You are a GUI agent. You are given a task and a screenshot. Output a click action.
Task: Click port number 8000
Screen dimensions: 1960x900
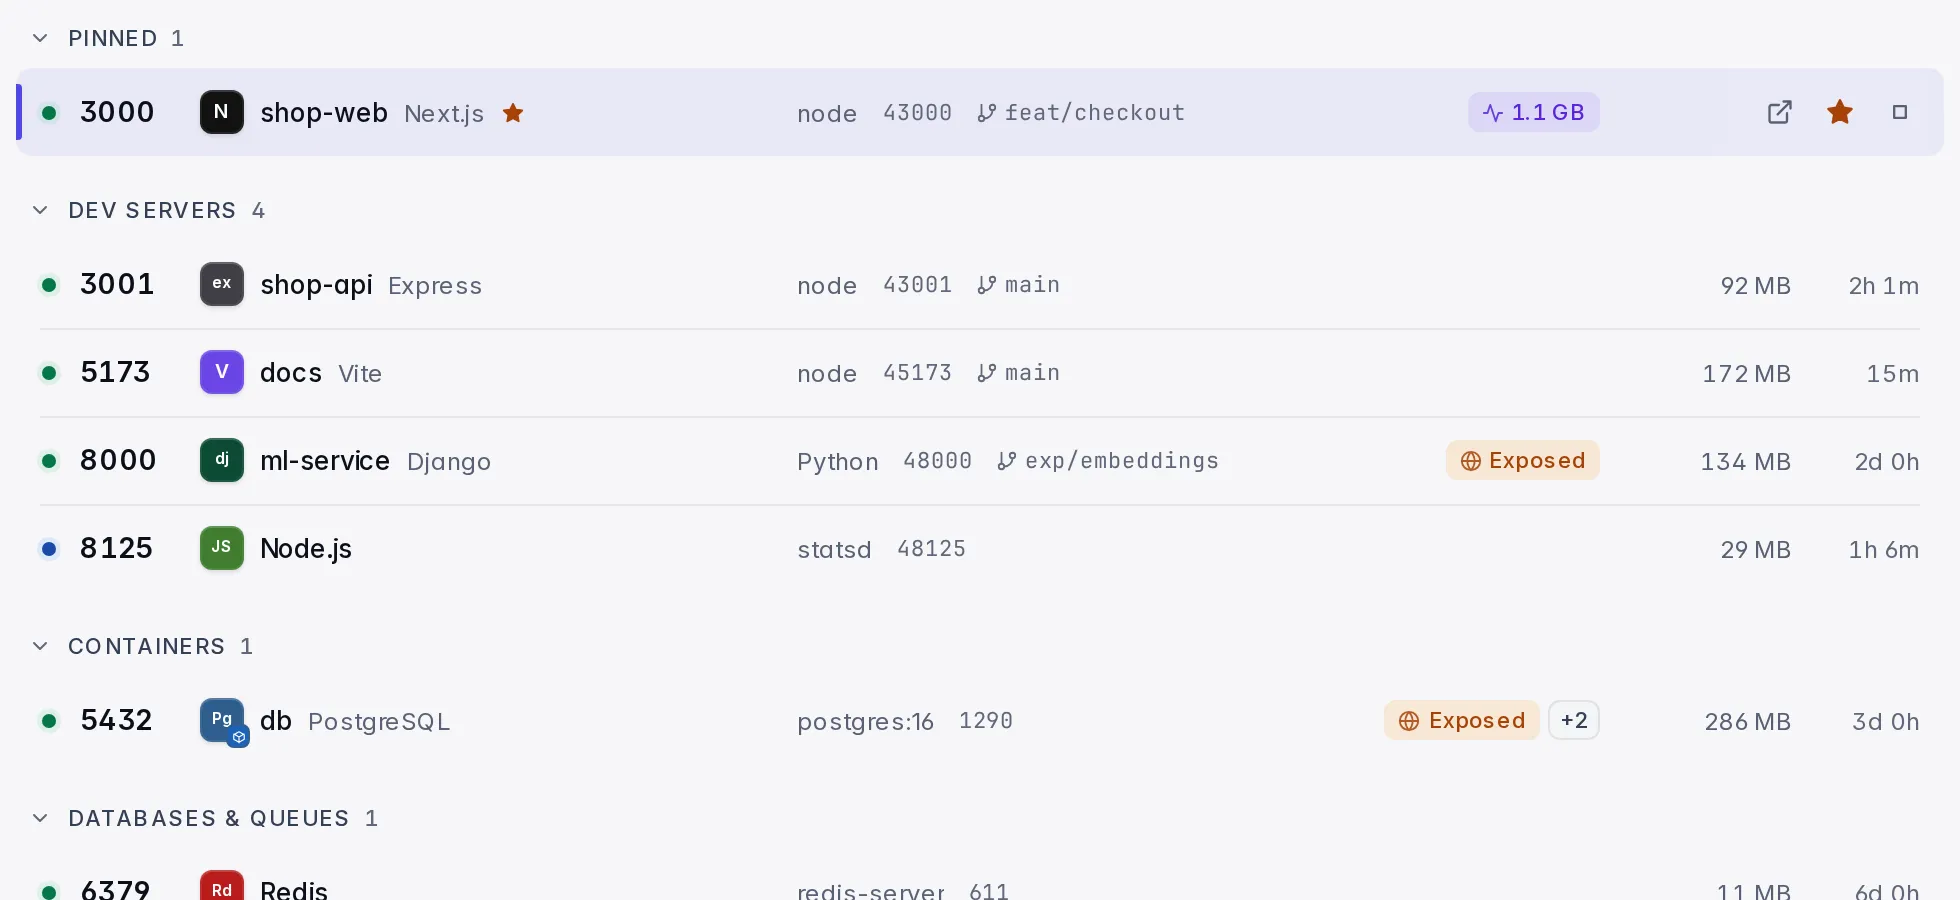(118, 460)
